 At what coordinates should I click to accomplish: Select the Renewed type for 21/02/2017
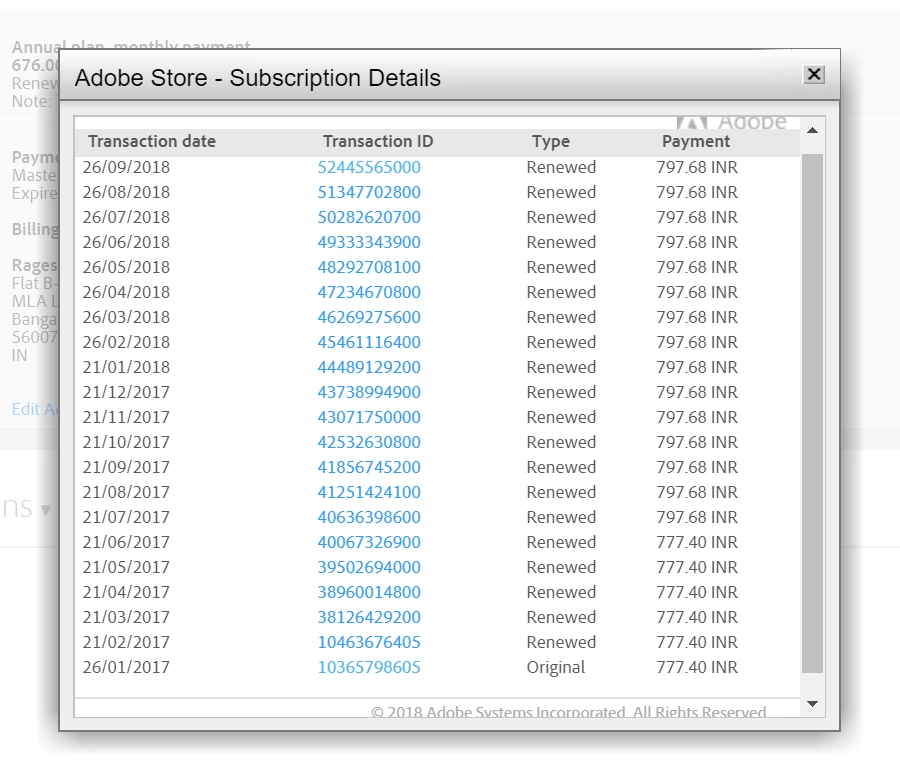[561, 642]
